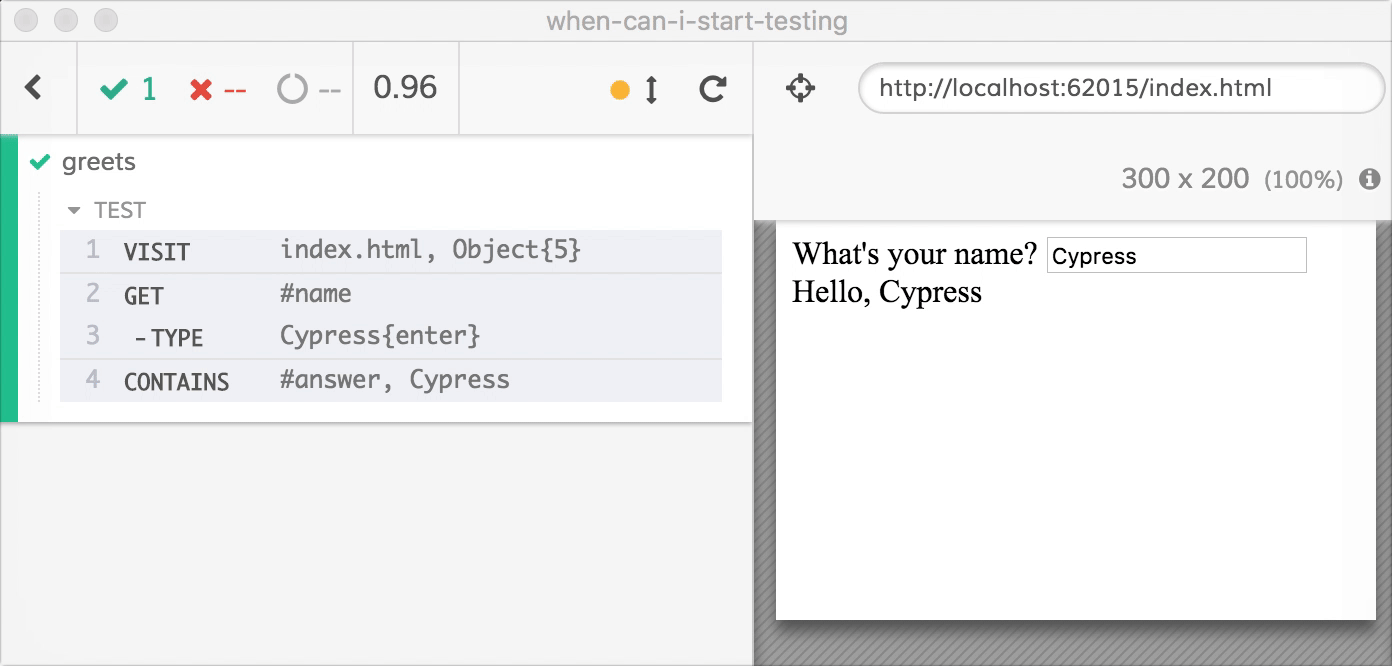Select the TYPE Cypress{enter} command

click(390, 336)
